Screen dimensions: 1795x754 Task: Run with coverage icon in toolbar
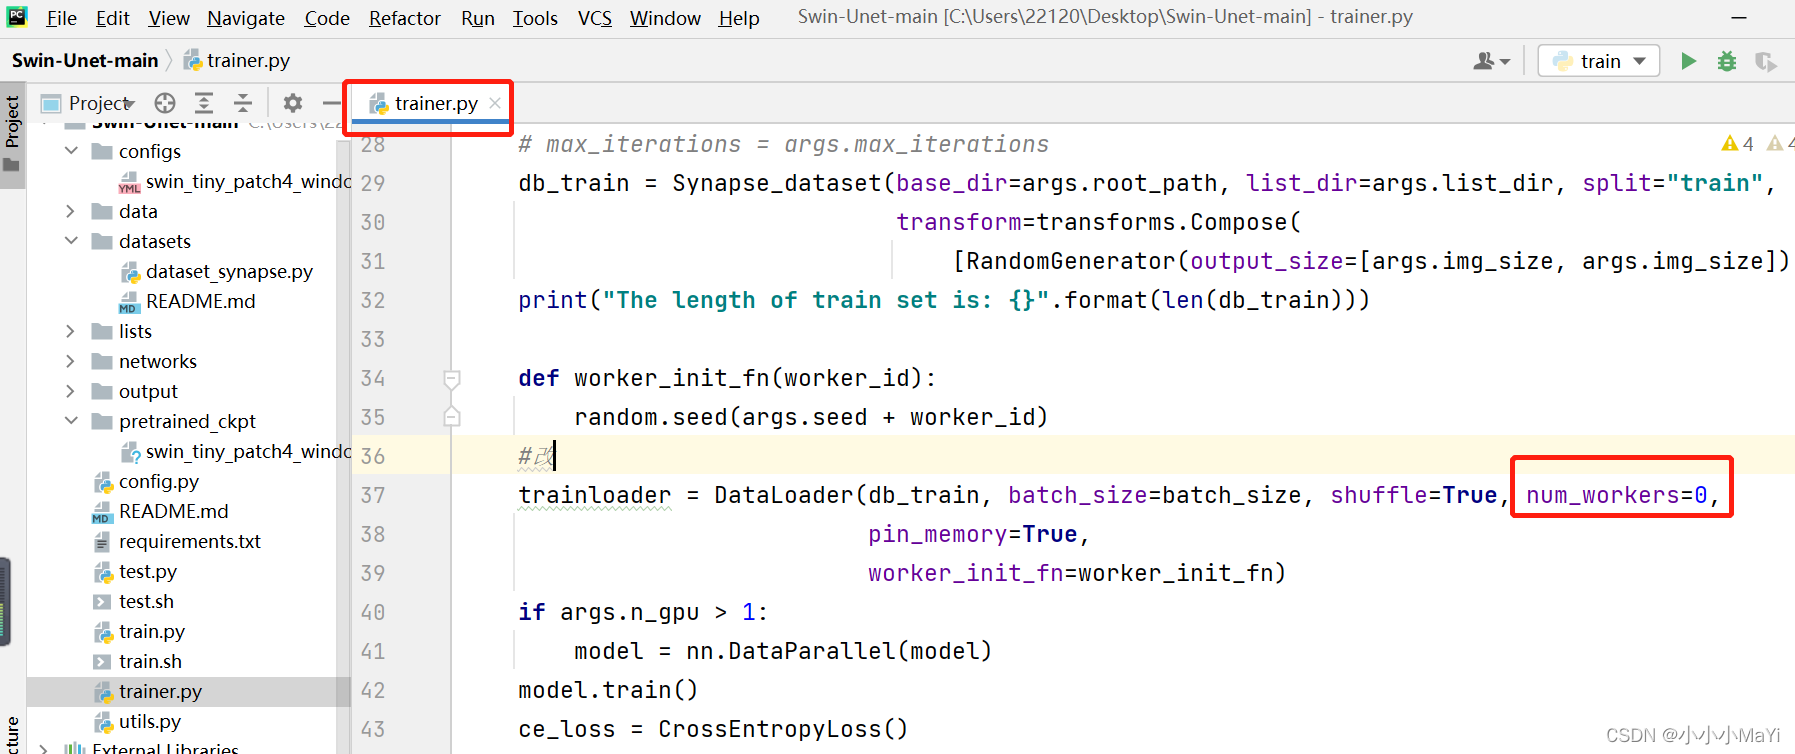[1766, 62]
